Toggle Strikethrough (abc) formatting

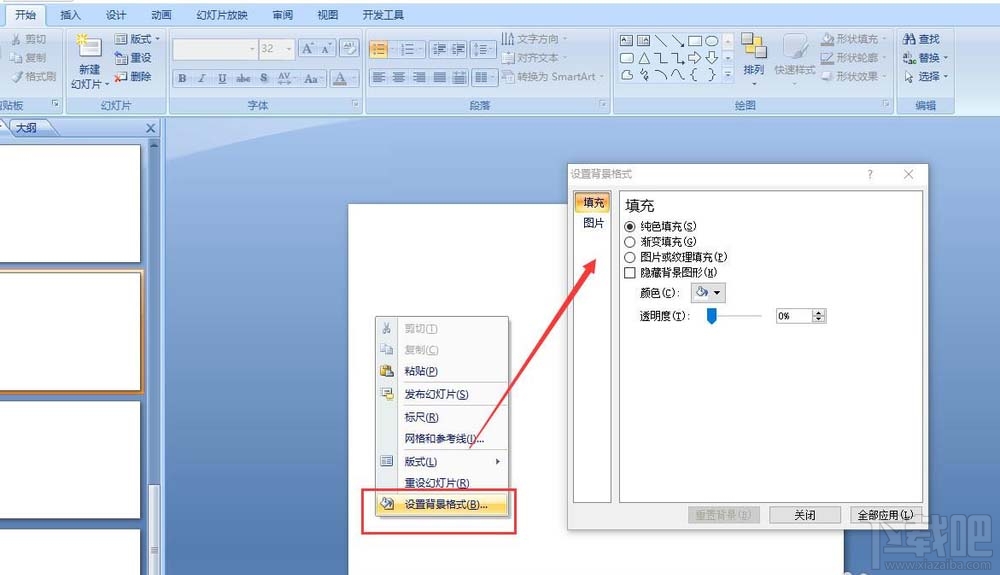[x=243, y=78]
